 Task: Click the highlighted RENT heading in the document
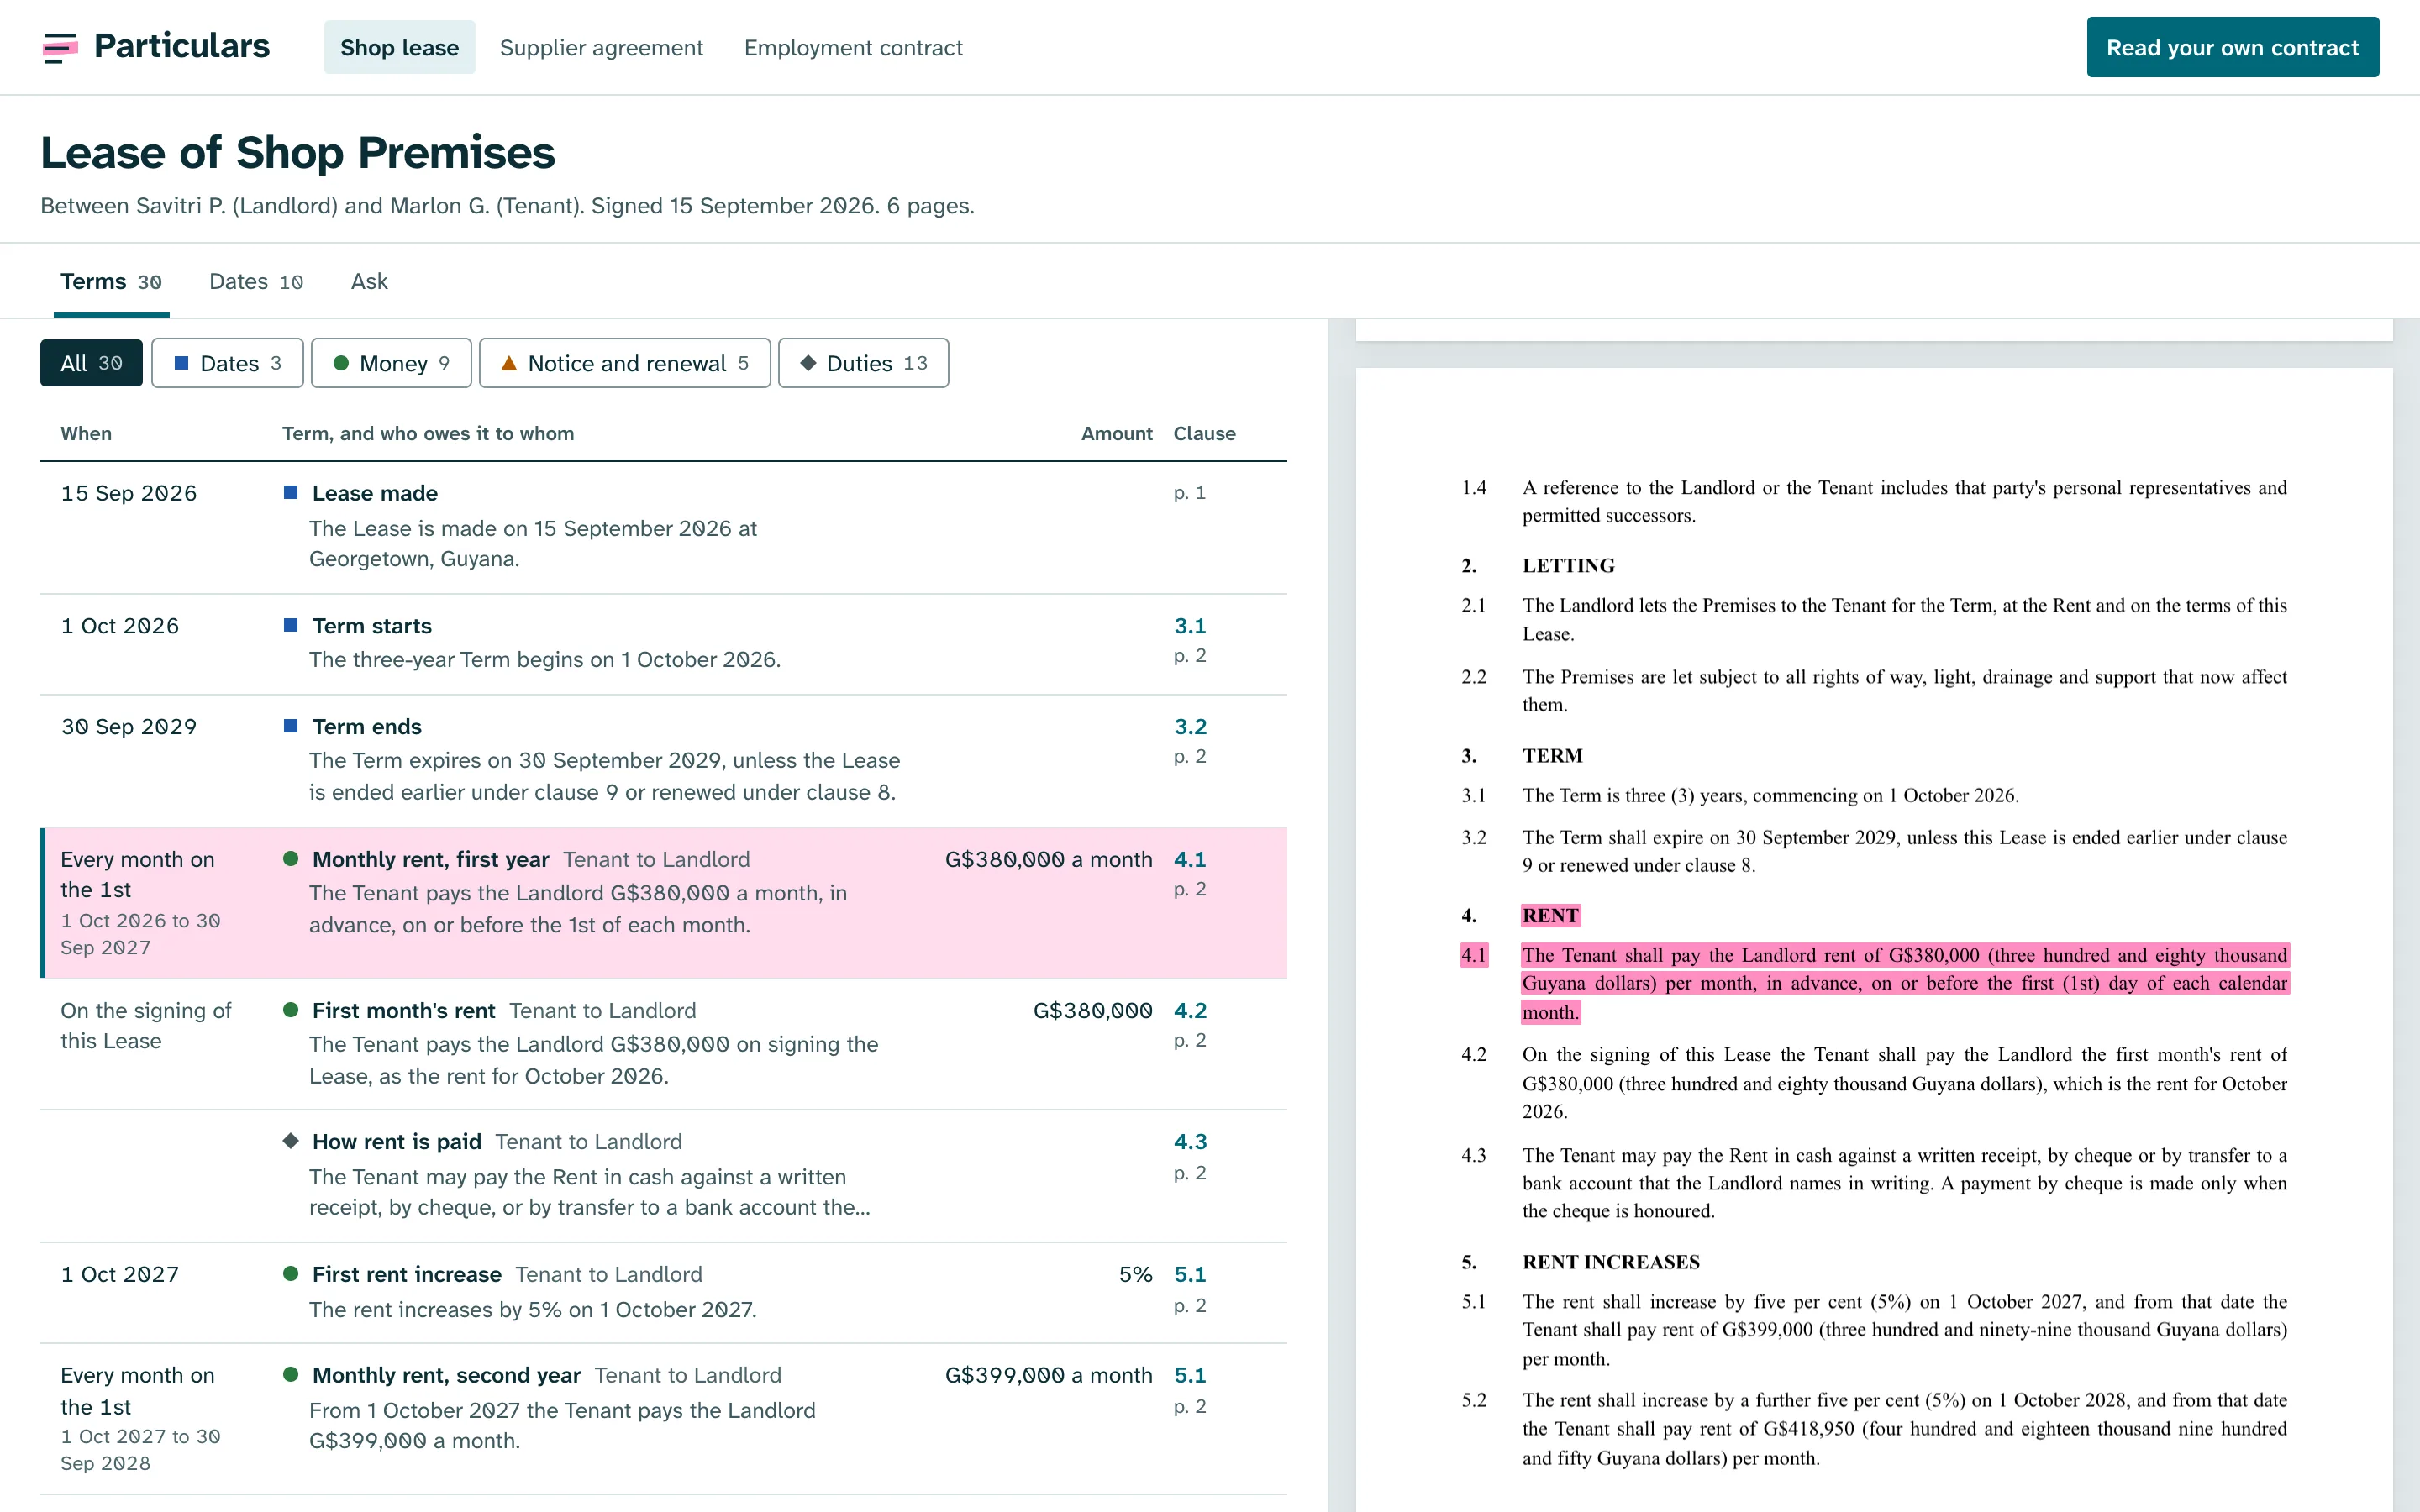click(x=1550, y=916)
